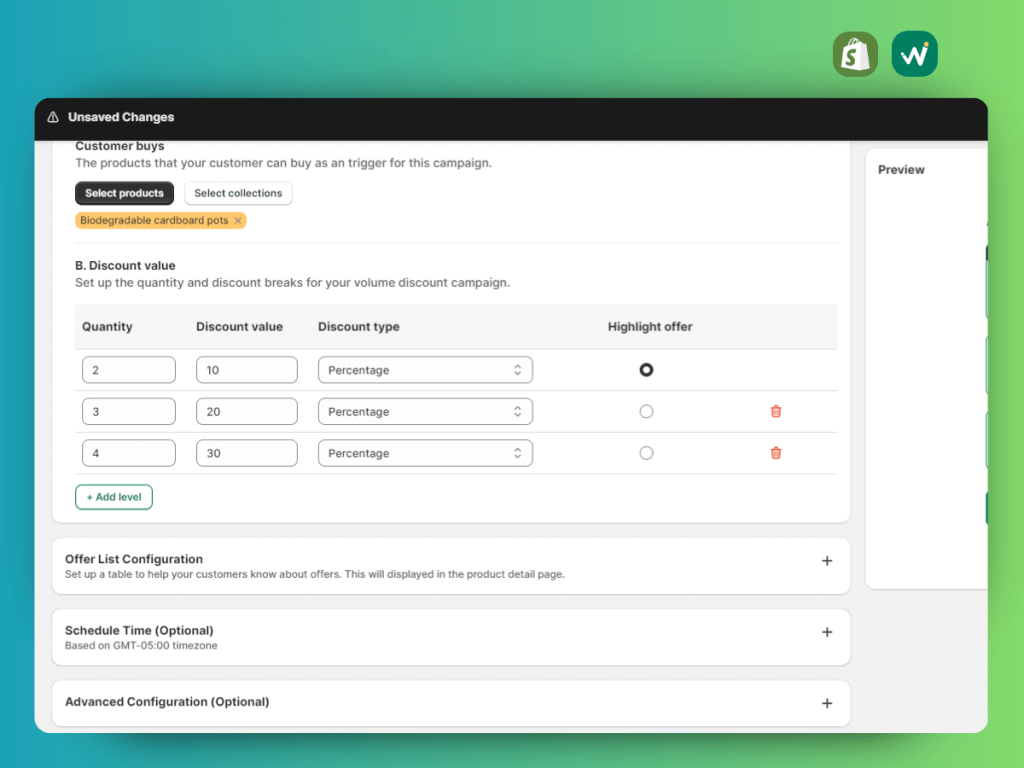The width and height of the screenshot is (1024, 768).
Task: Edit the quantity field showing 2
Action: [129, 370]
